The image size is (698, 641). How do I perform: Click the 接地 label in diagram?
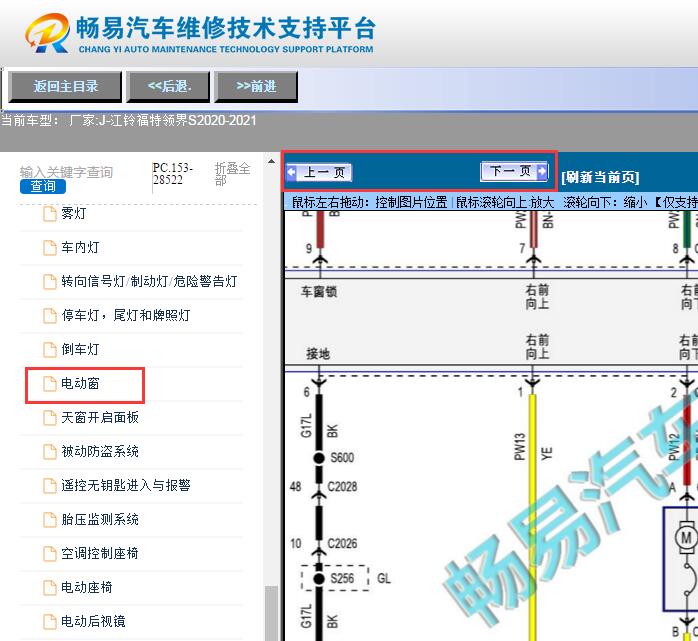point(318,354)
